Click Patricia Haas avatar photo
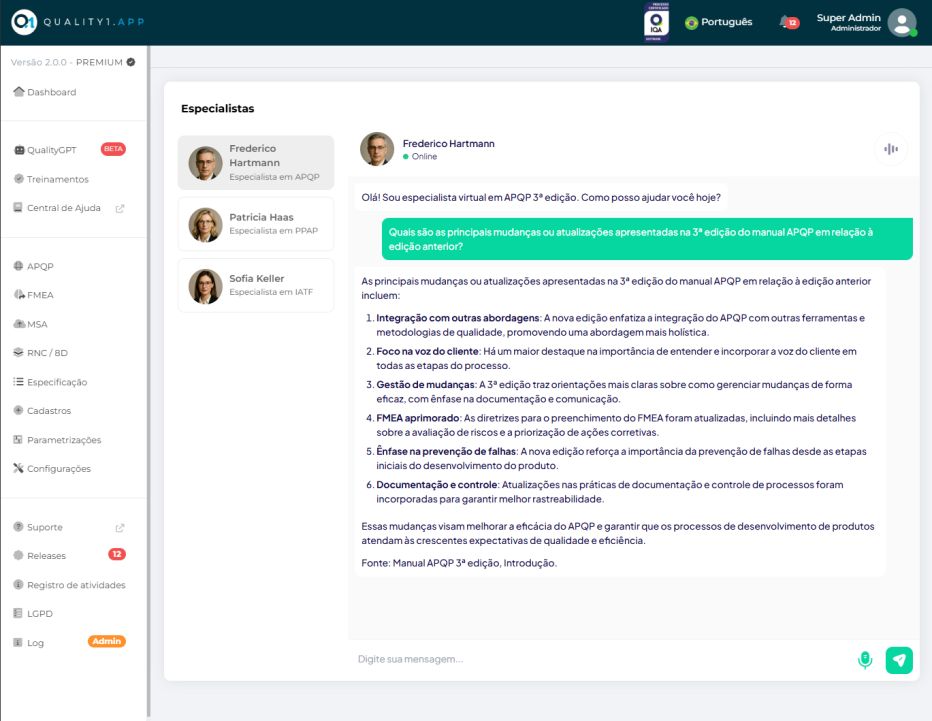Image resolution: width=932 pixels, height=721 pixels. point(205,224)
